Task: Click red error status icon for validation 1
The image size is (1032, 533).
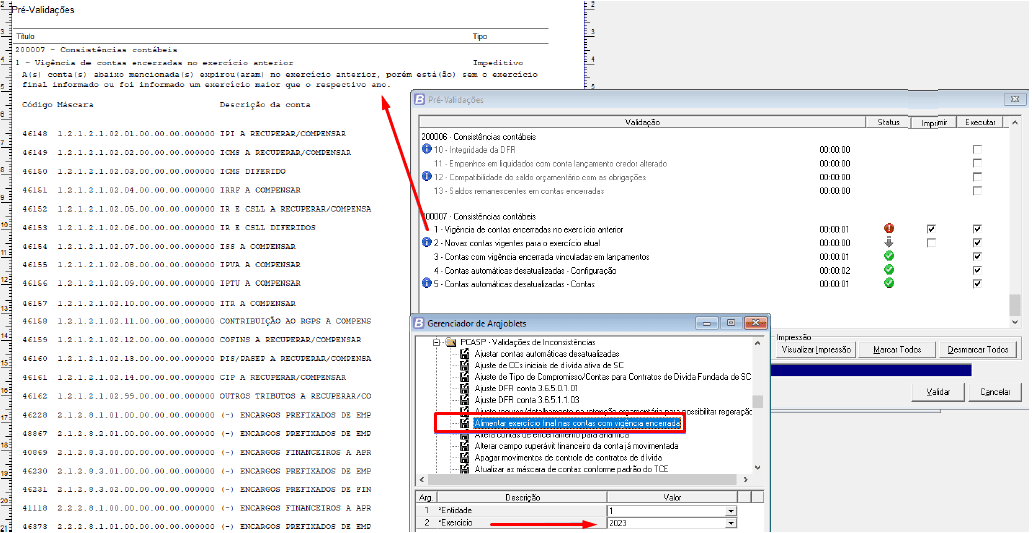Action: click(x=888, y=229)
